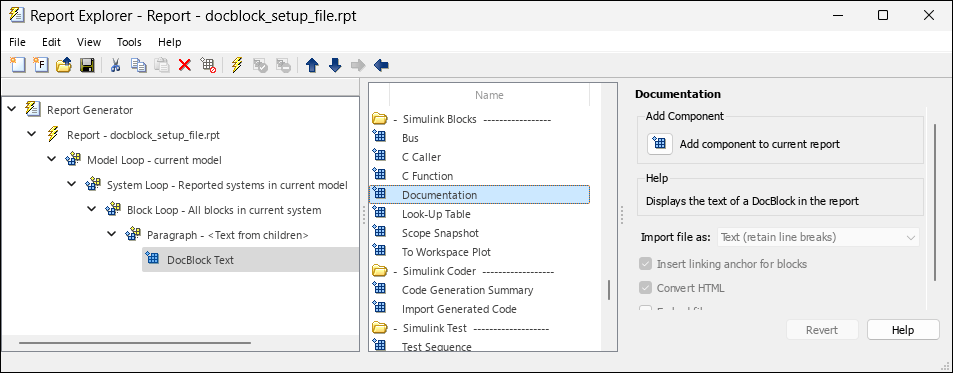Open the View menu
953x373 pixels.
coord(89,42)
